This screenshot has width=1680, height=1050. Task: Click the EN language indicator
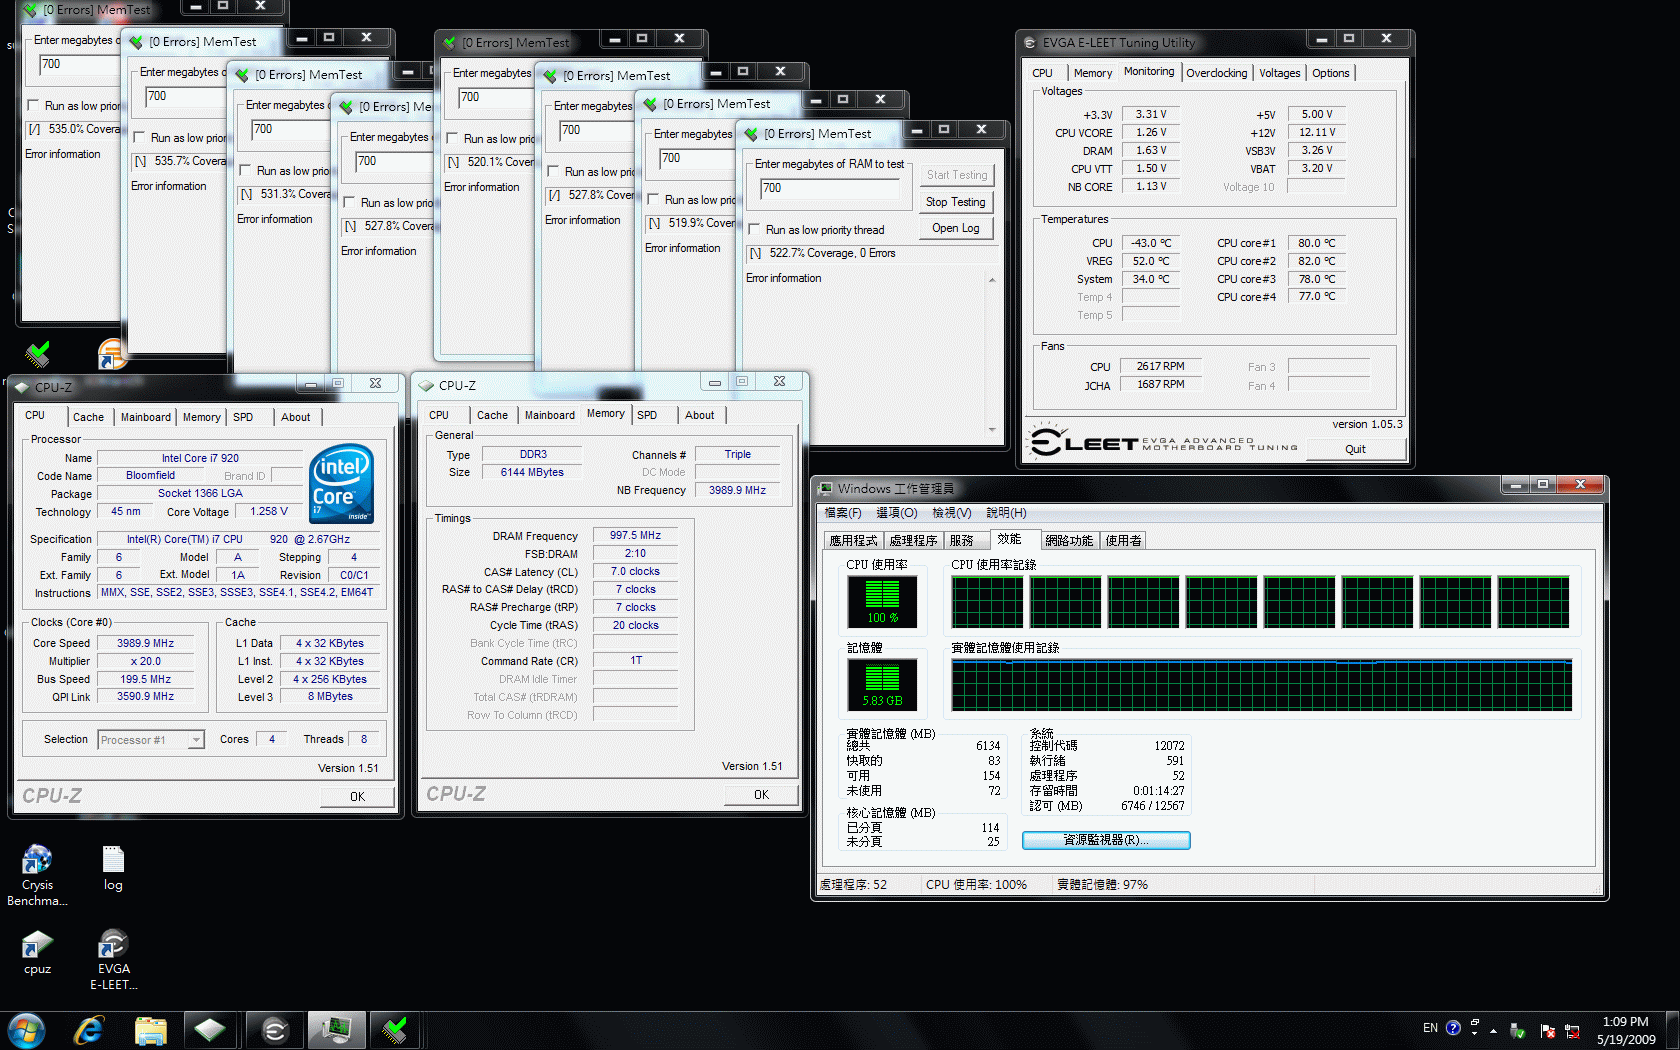1430,1028
